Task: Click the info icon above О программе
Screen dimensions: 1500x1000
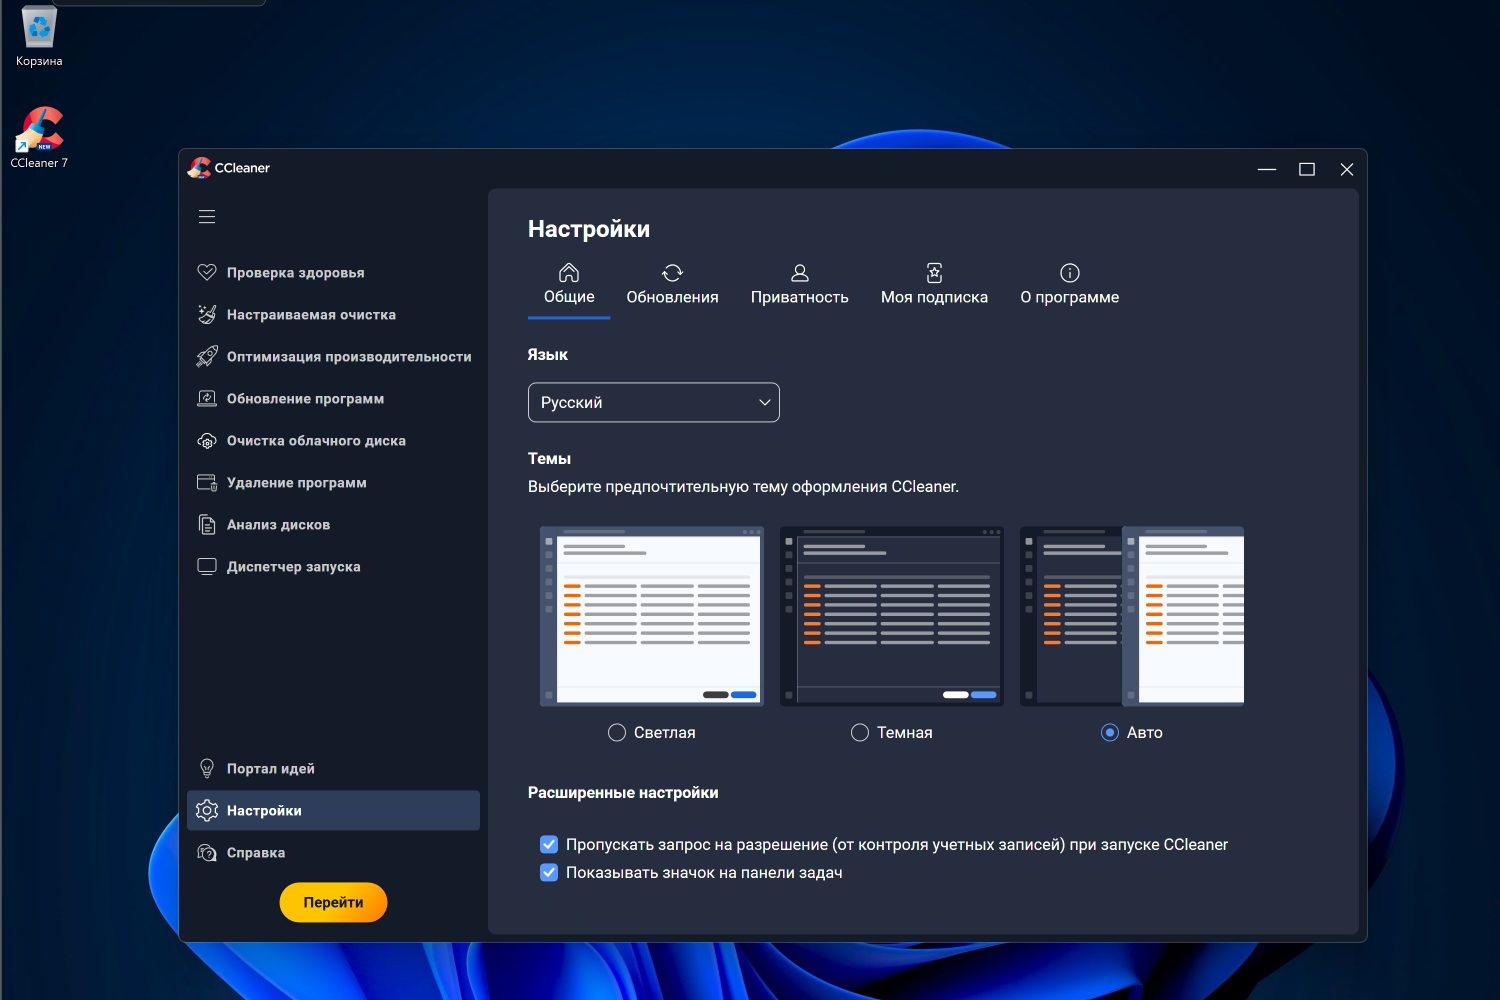Action: tap(1070, 272)
